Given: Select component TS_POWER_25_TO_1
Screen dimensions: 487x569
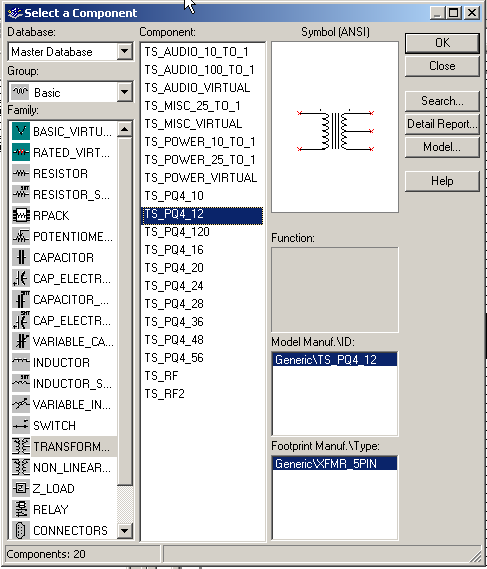Looking at the screenshot, I should (x=200, y=160).
